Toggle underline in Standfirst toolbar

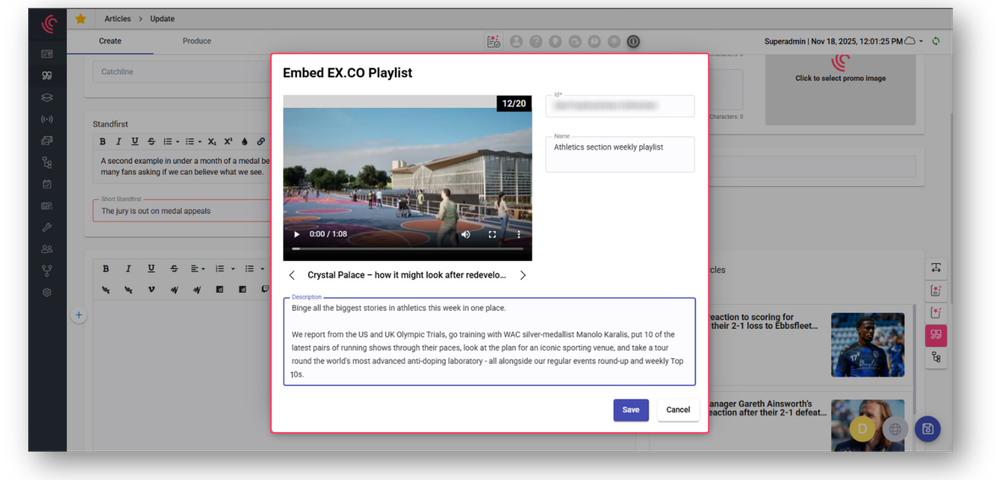point(135,142)
